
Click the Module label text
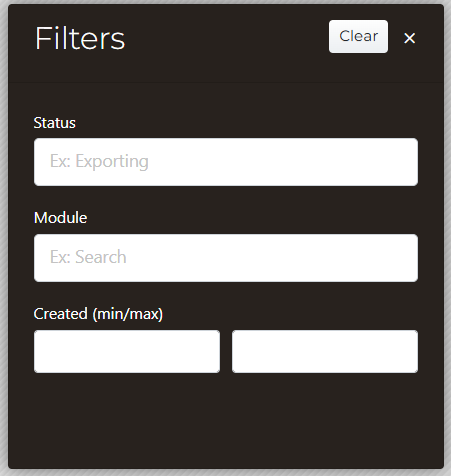coord(61,218)
